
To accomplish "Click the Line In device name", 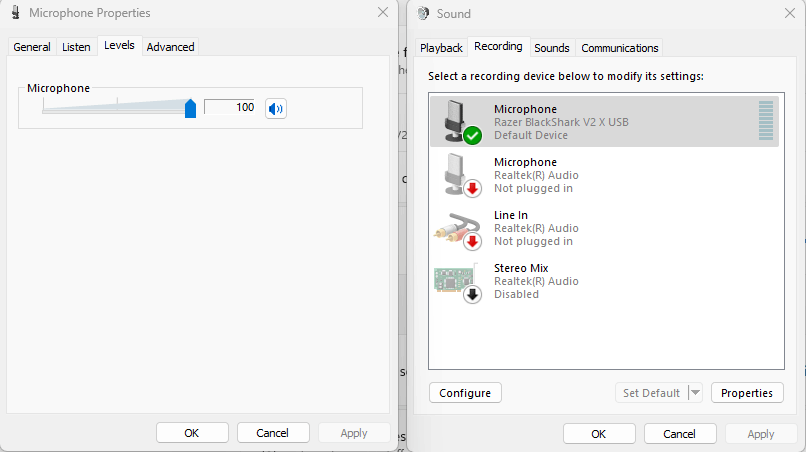I will coord(511,215).
